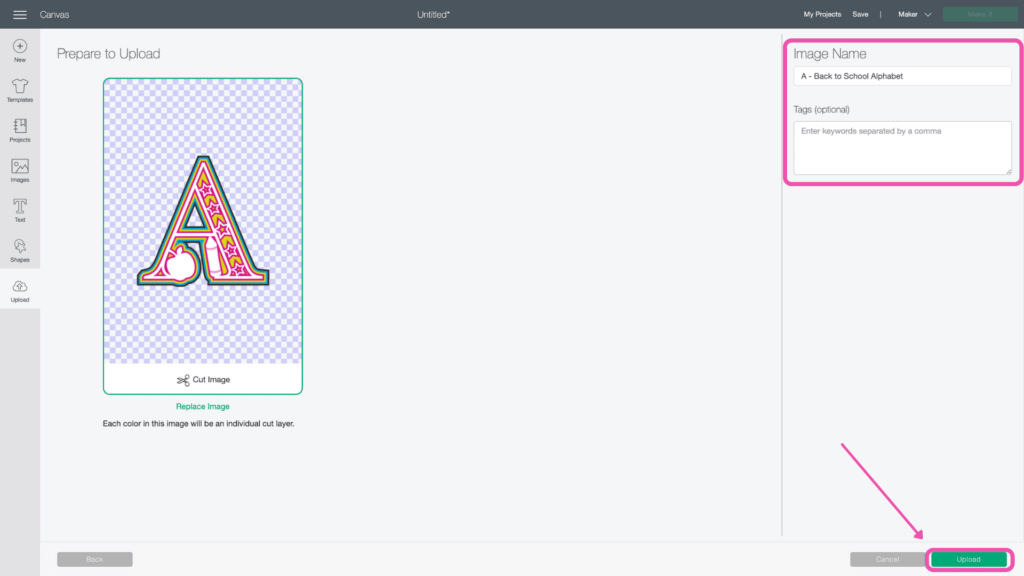Open My Projects

click(822, 14)
